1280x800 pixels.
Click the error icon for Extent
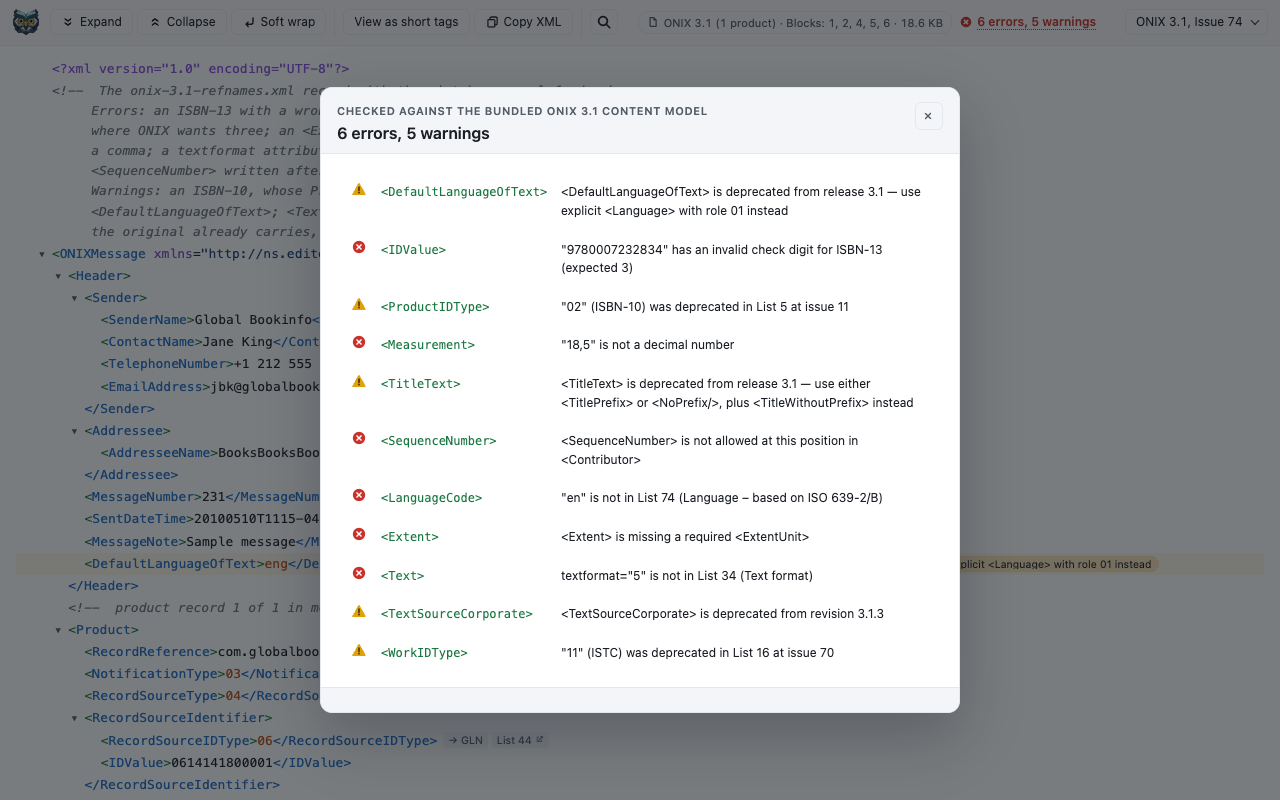(x=359, y=535)
